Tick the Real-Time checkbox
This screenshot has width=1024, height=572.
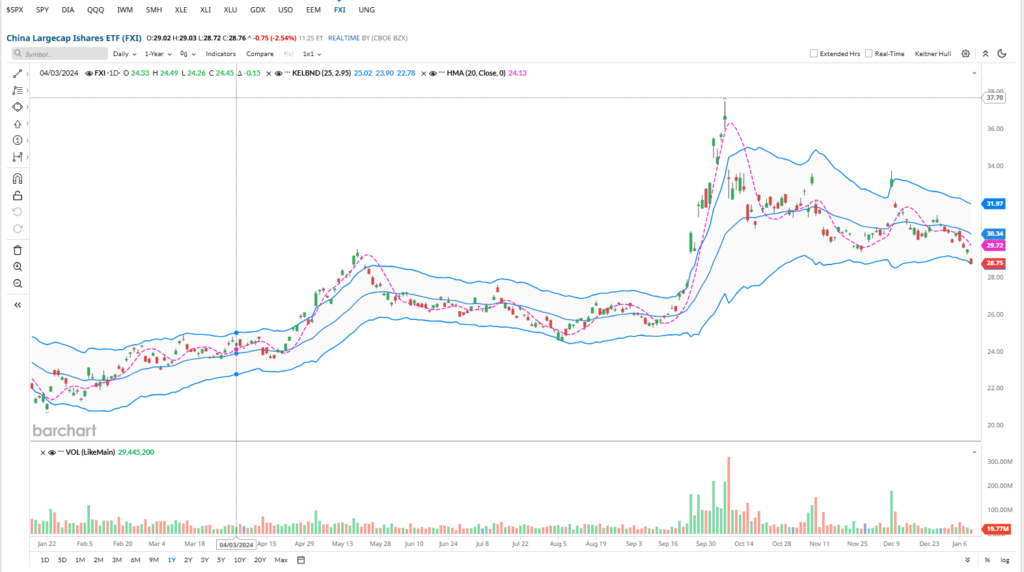pyautogui.click(x=869, y=54)
